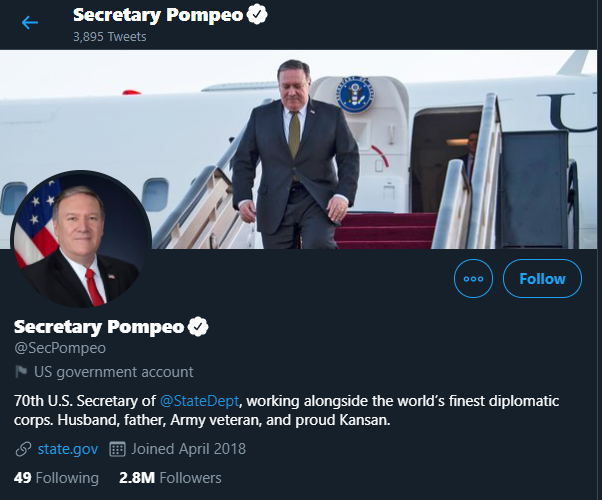Click the @SecPompeo handle text

[59, 348]
